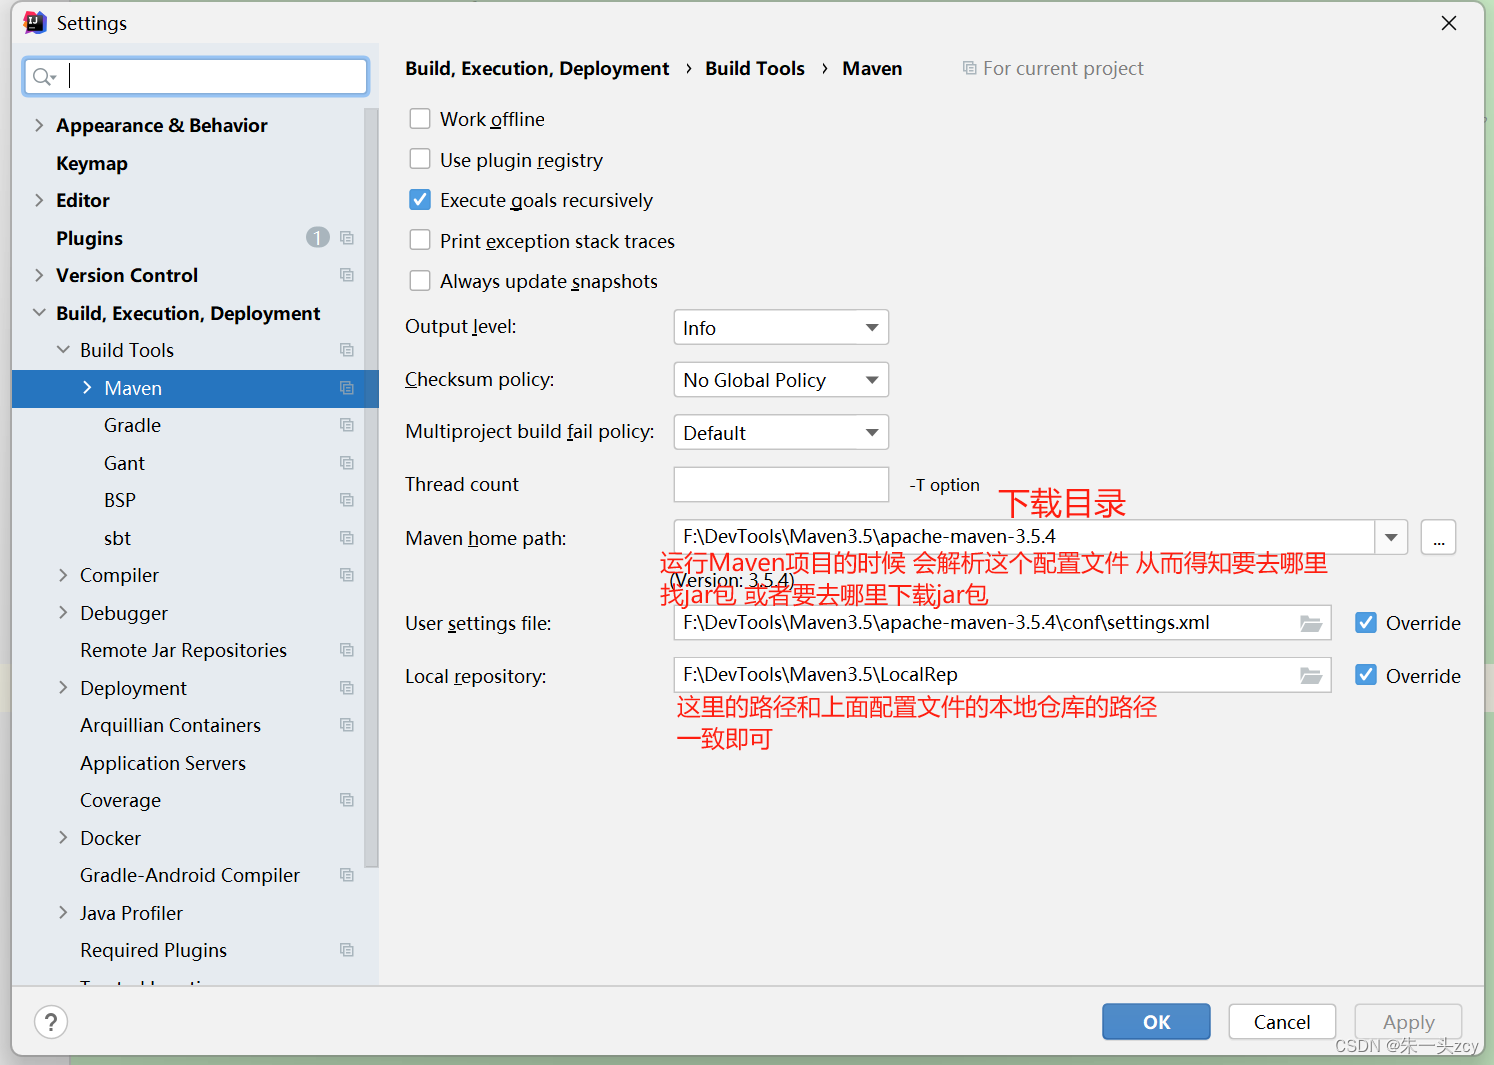1494x1065 pixels.
Task: Open Multiproject build fail policy dropdown
Action: click(781, 432)
